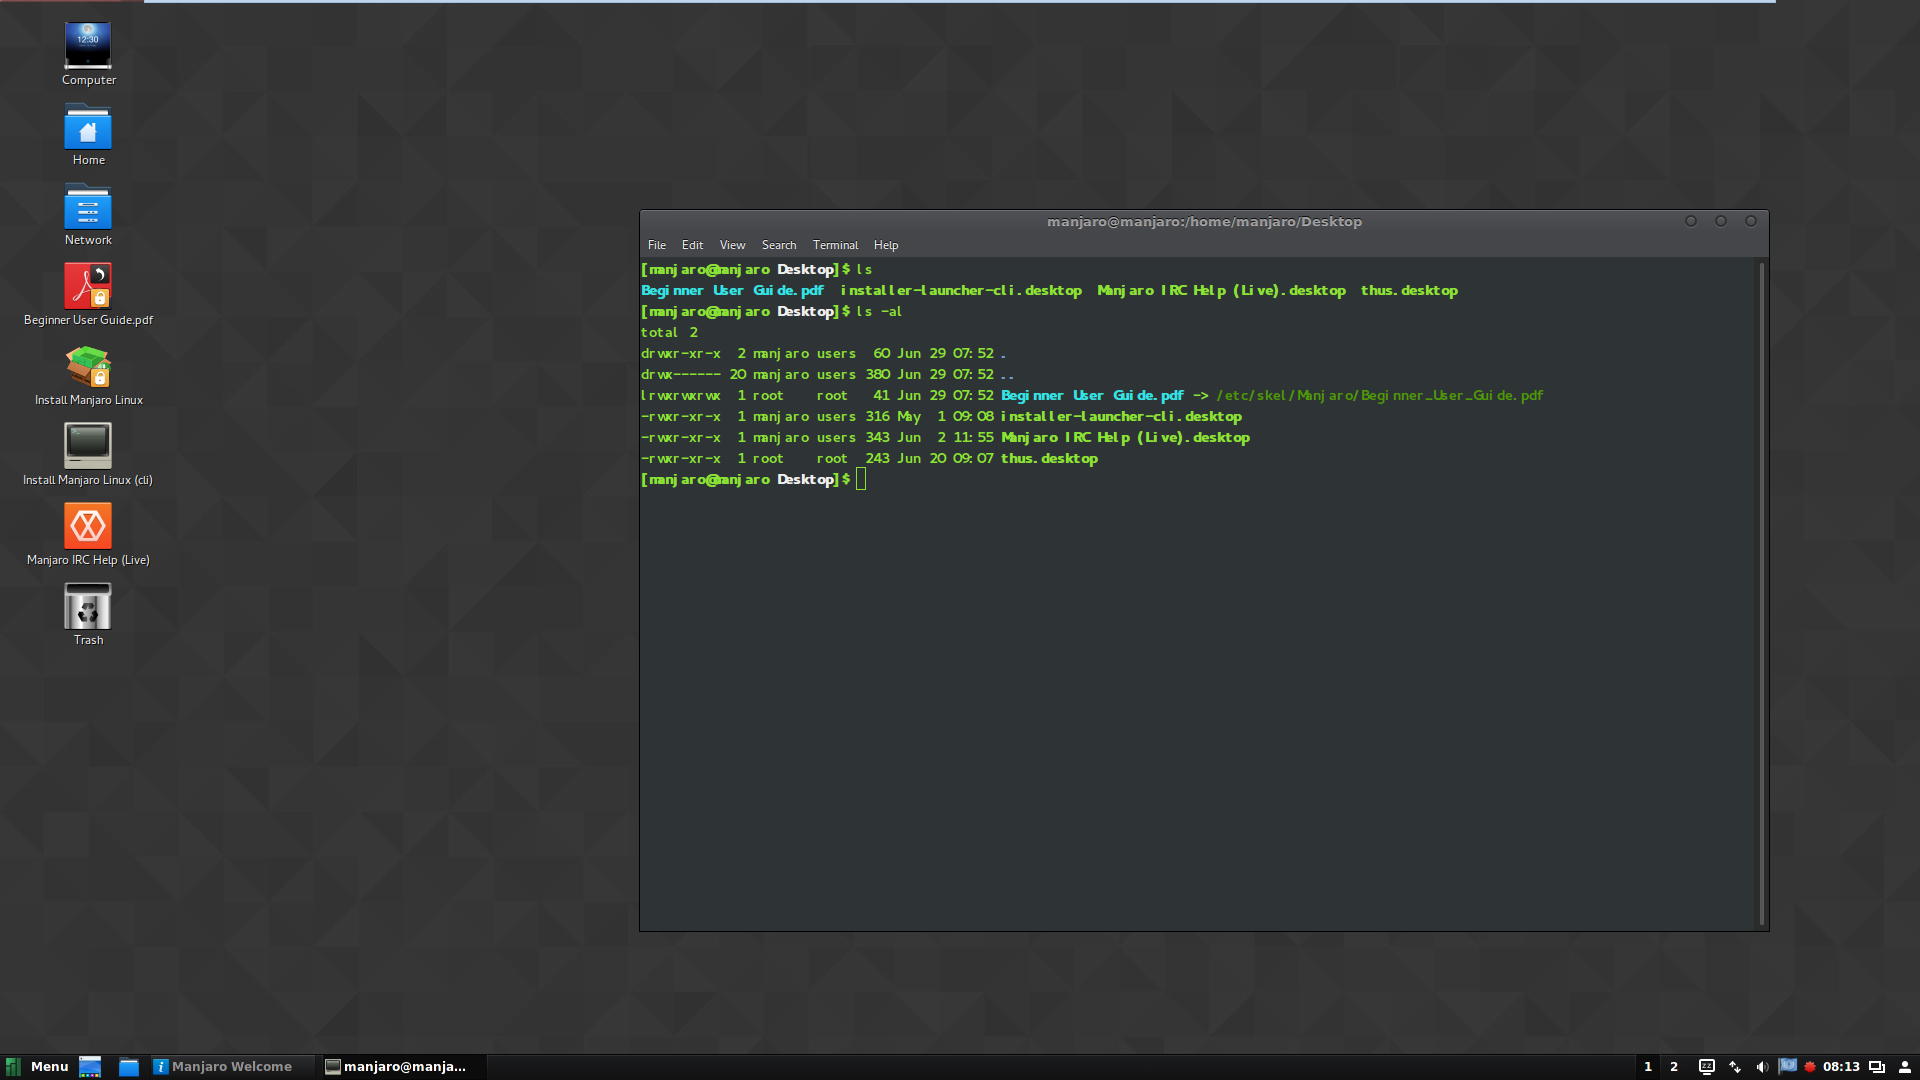This screenshot has width=1920, height=1080.
Task: Launch the Install Manjaro Linux desktop icon
Action: (x=88, y=374)
